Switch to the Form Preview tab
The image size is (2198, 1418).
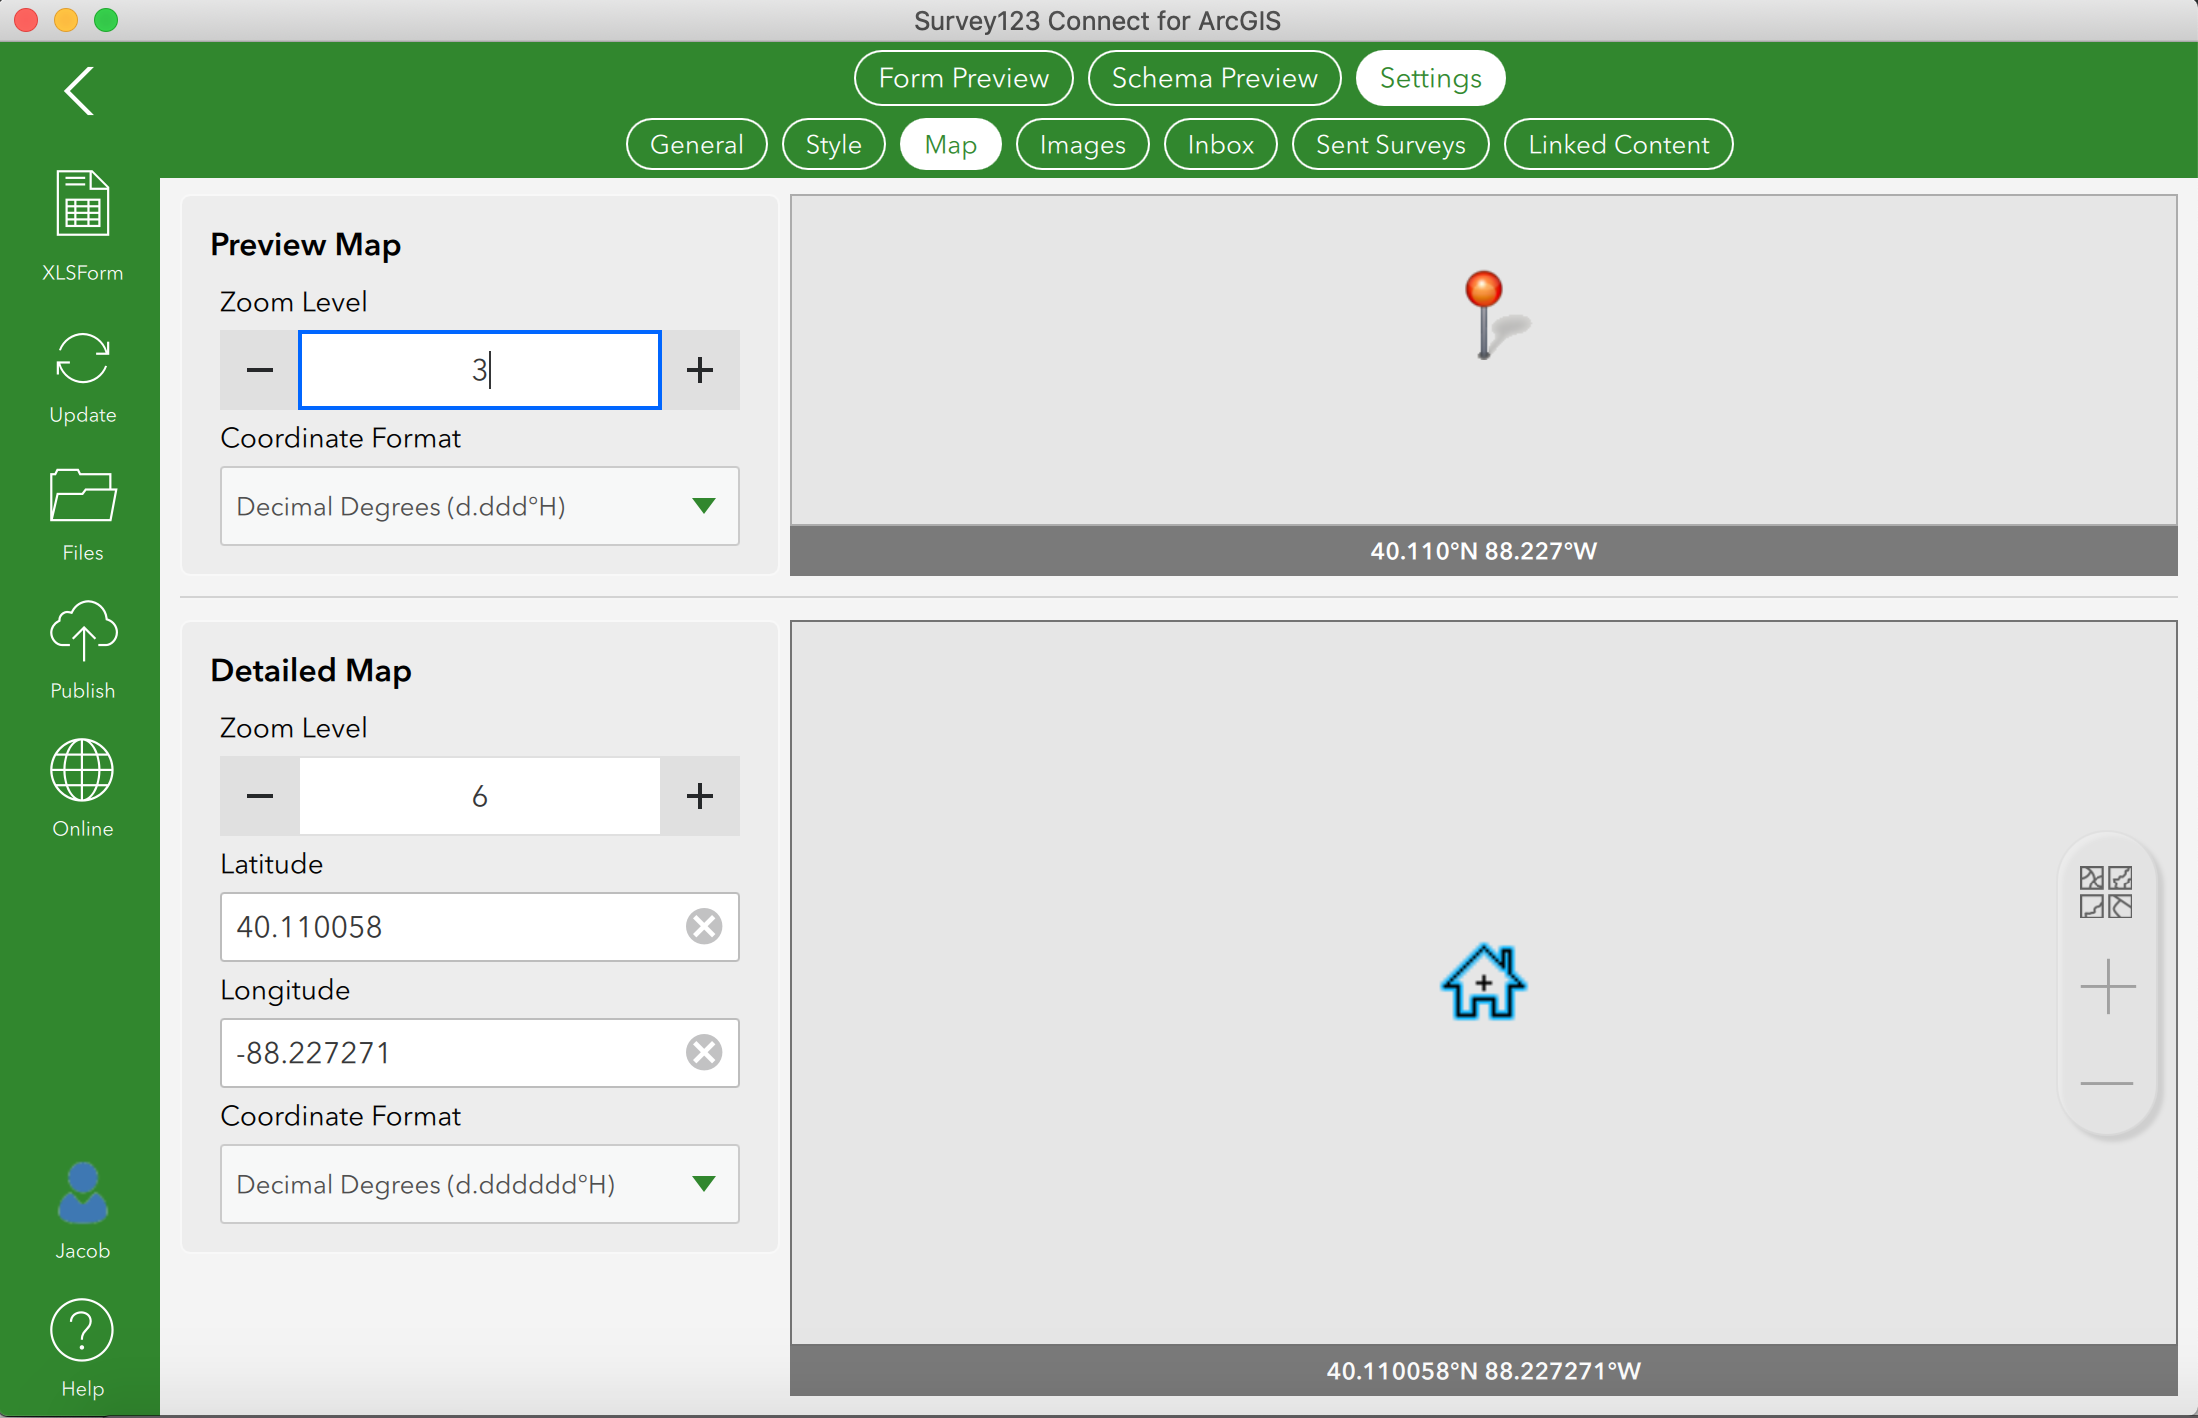click(963, 78)
